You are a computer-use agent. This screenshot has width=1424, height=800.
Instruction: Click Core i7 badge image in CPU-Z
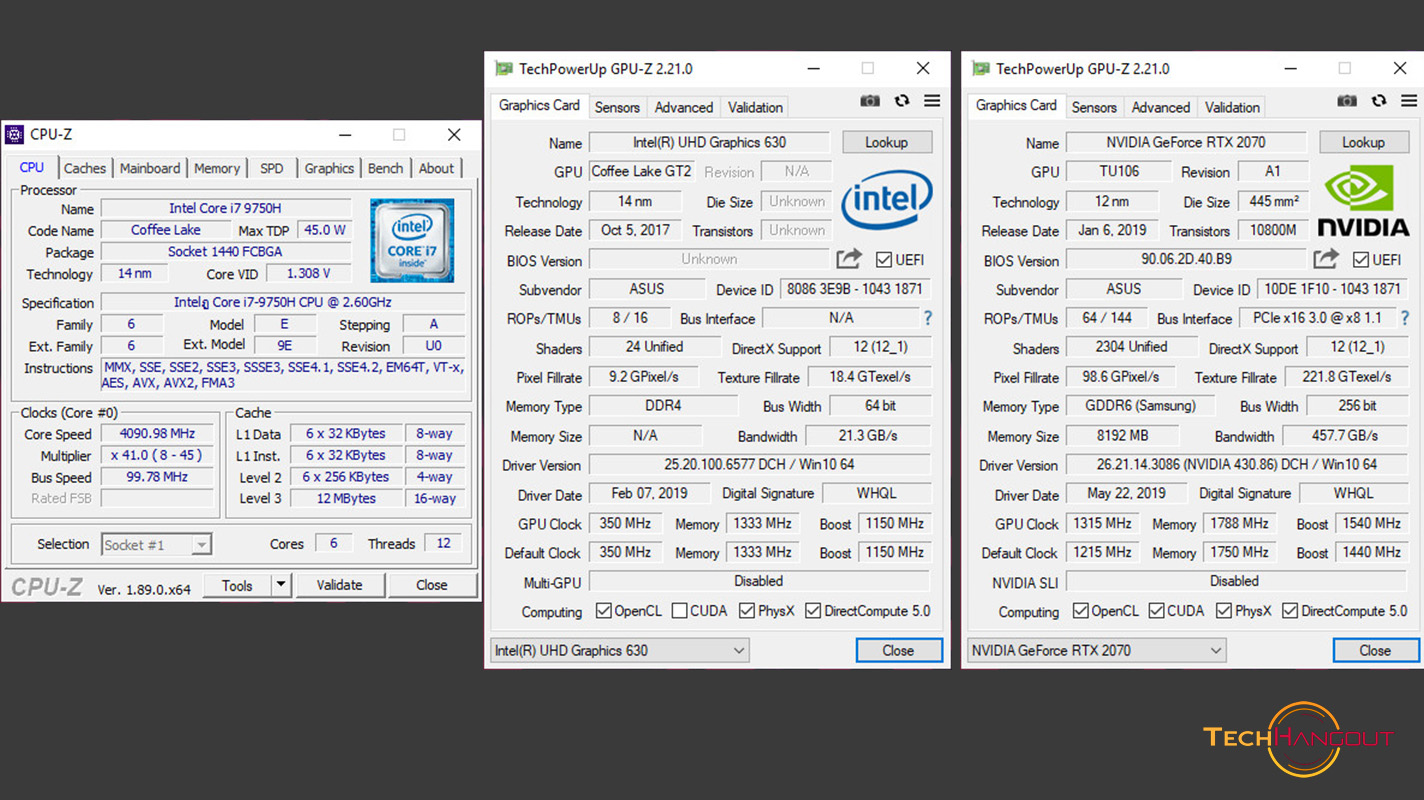(x=412, y=240)
